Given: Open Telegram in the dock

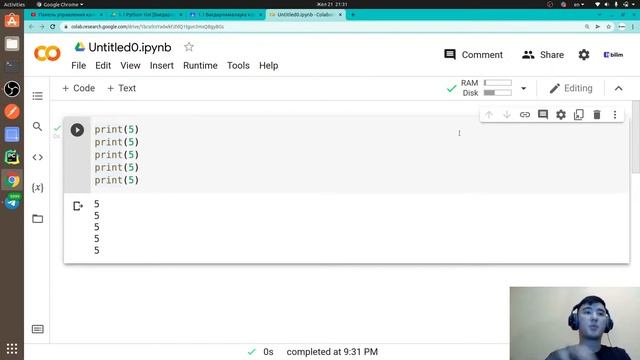Looking at the screenshot, I should pyautogui.click(x=12, y=202).
